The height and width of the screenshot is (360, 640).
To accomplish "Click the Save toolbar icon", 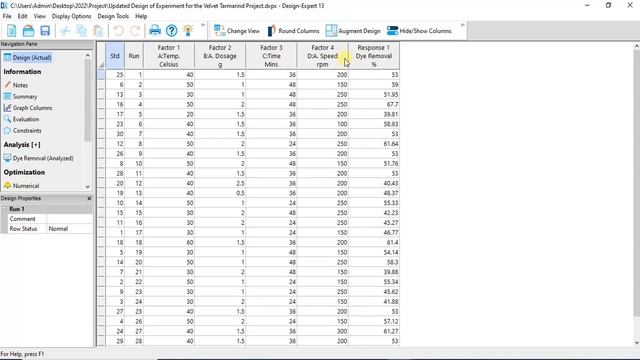I will pos(45,31).
